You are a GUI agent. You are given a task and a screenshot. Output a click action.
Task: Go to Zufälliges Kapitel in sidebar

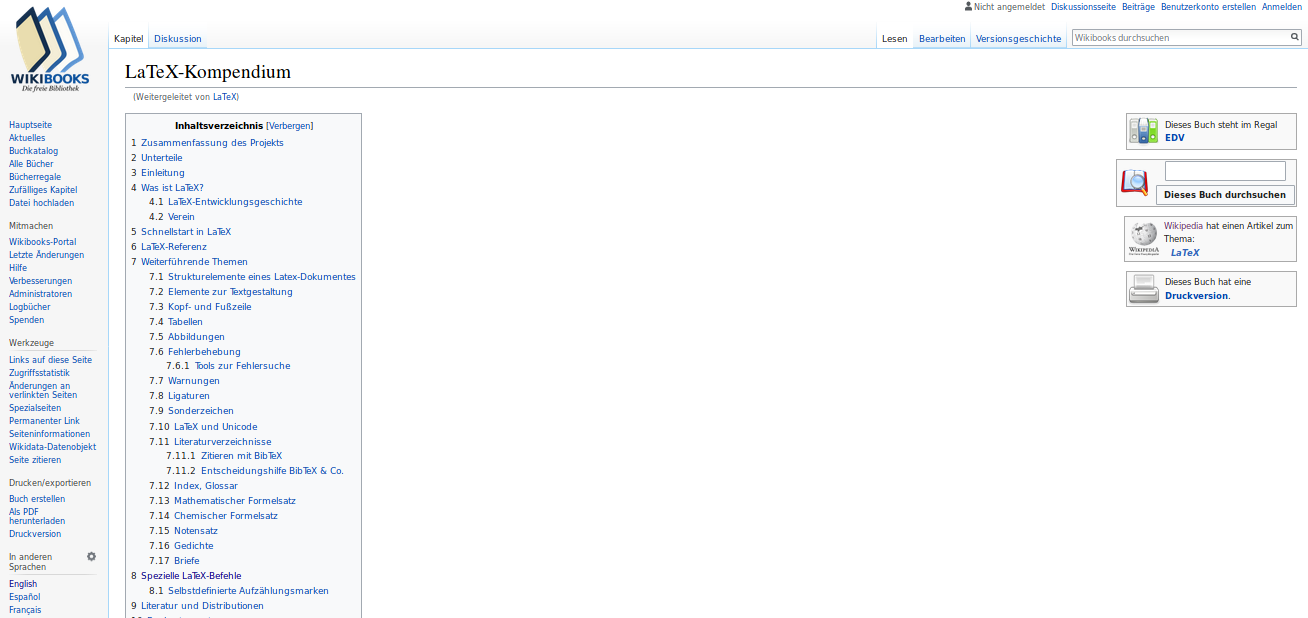[43, 190]
